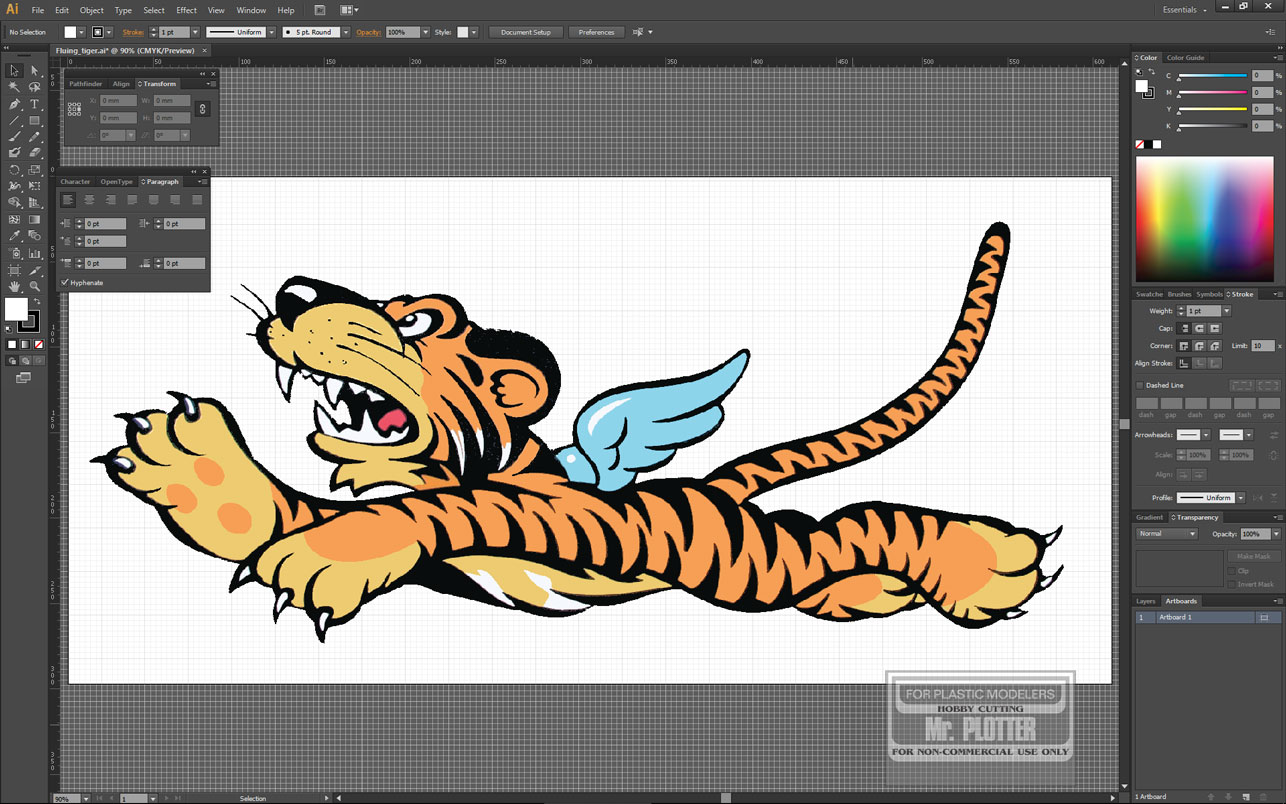Click the Preferences button
This screenshot has height=804, width=1286.
(596, 32)
